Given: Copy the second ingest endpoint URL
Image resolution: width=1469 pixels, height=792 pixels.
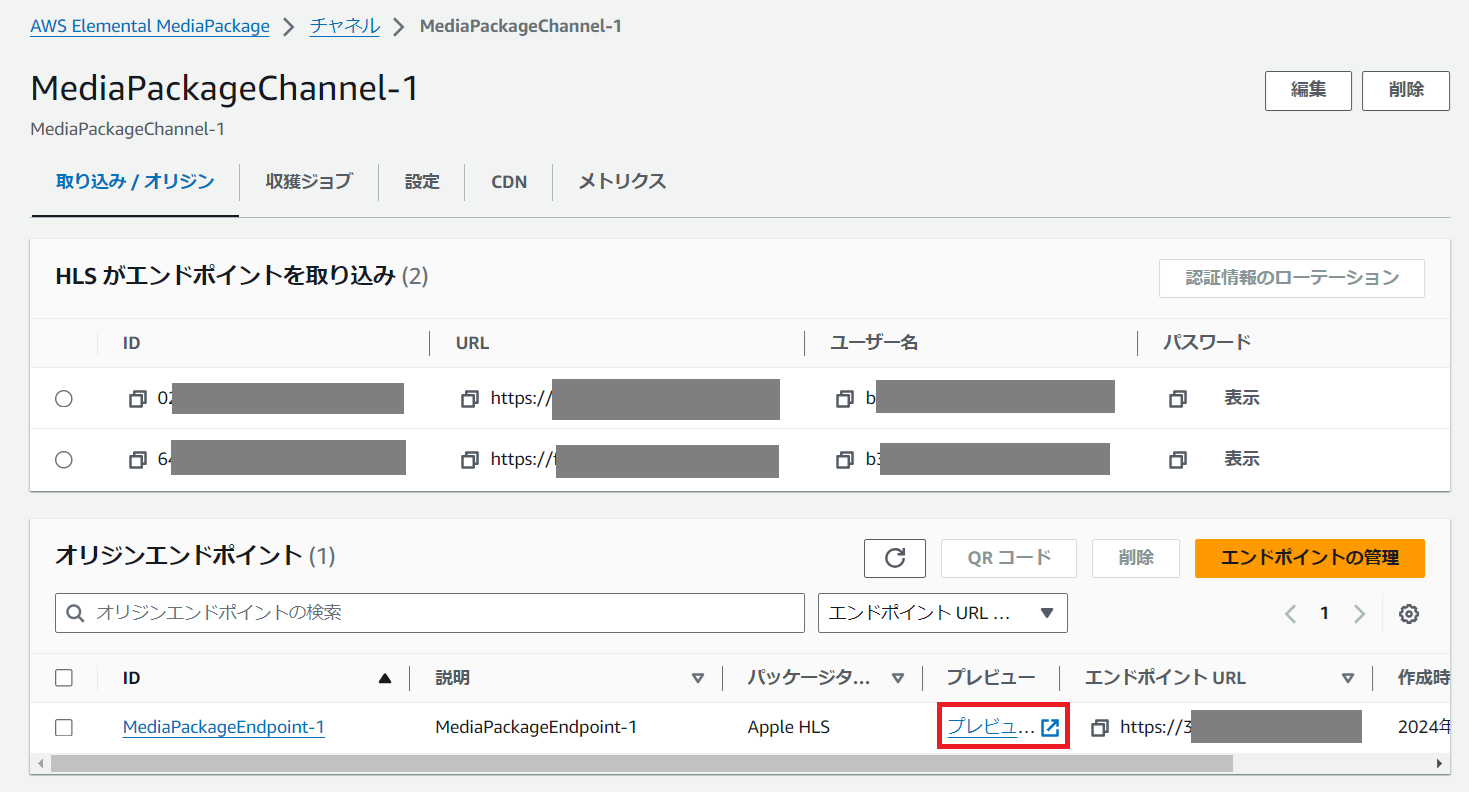Looking at the screenshot, I should (470, 460).
